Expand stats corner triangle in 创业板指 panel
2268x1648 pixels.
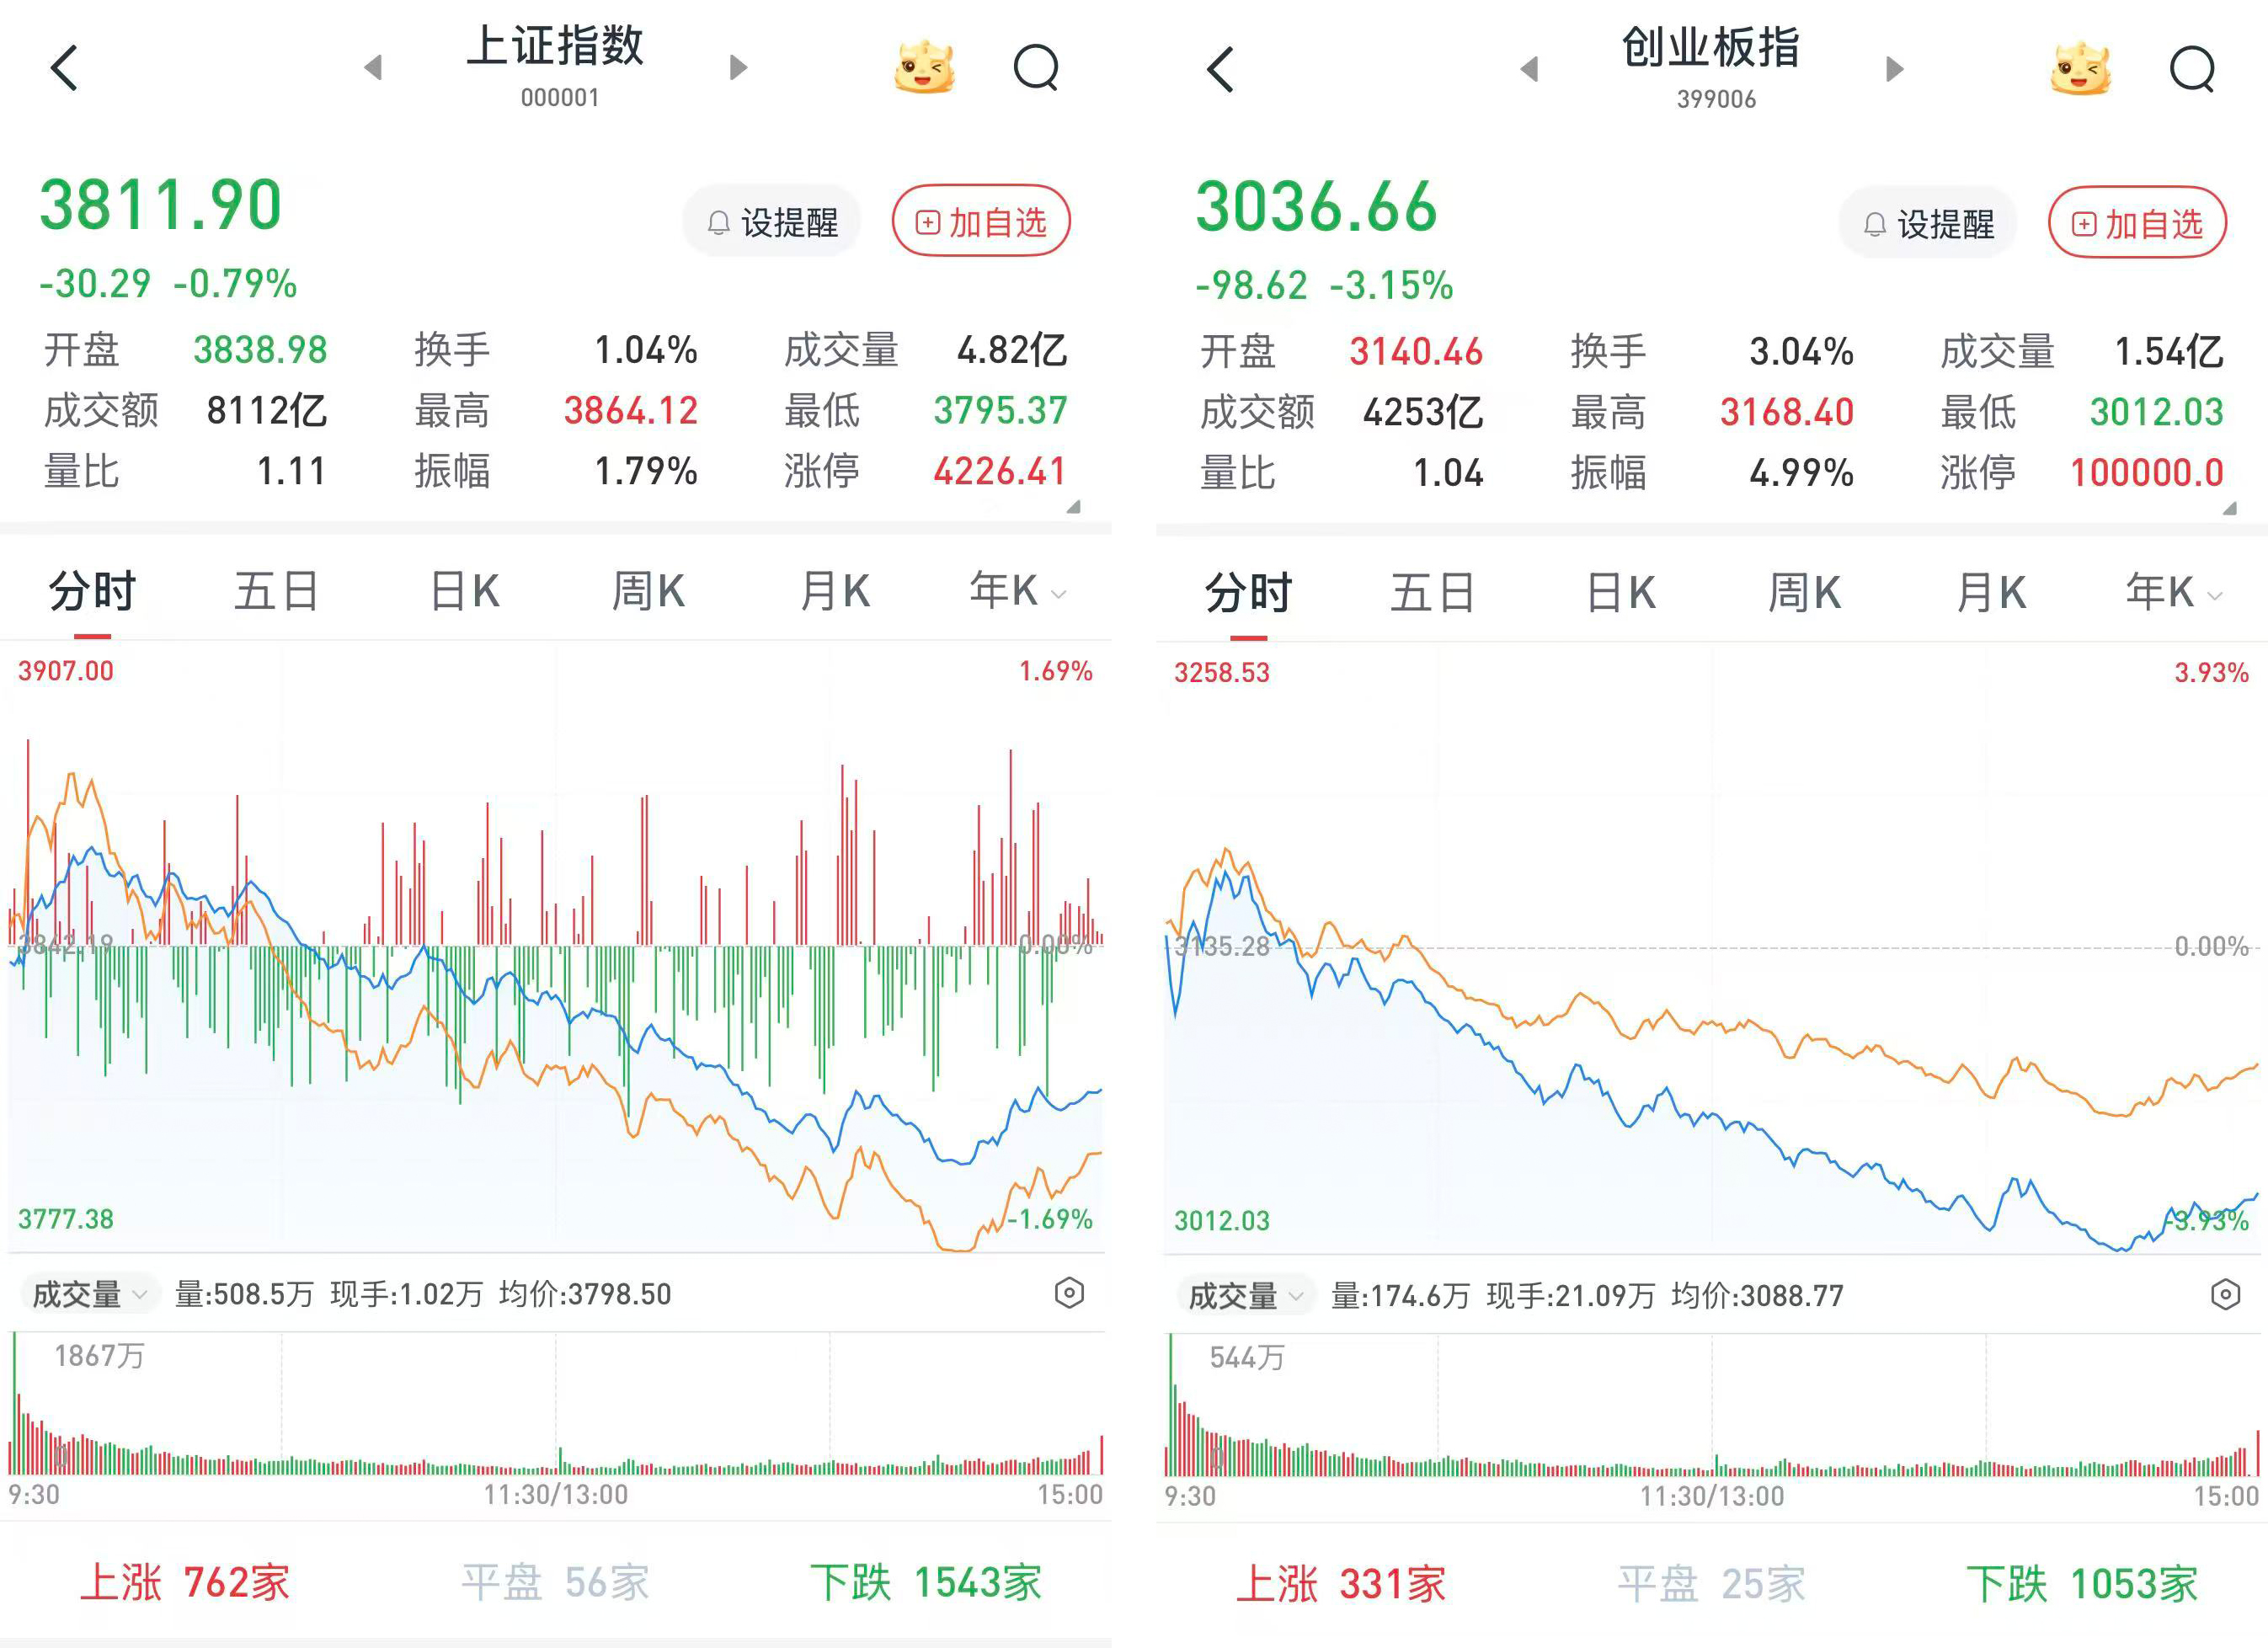click(x=2230, y=509)
